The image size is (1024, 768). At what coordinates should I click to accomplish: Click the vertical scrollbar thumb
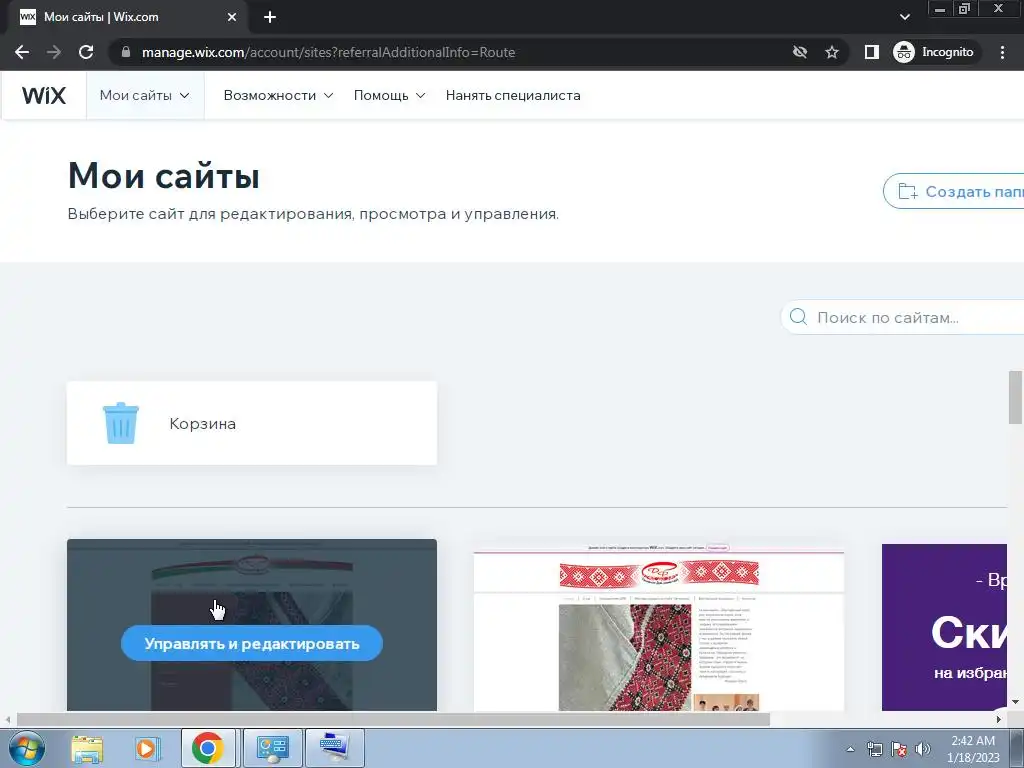pos(1015,397)
